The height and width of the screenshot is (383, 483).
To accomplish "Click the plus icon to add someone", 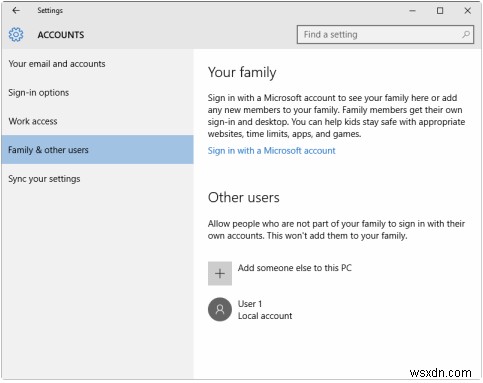I will (220, 274).
